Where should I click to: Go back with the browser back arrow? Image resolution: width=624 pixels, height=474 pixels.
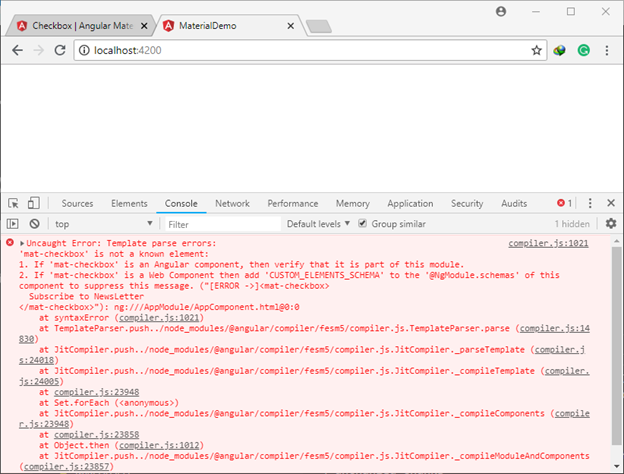(18, 50)
